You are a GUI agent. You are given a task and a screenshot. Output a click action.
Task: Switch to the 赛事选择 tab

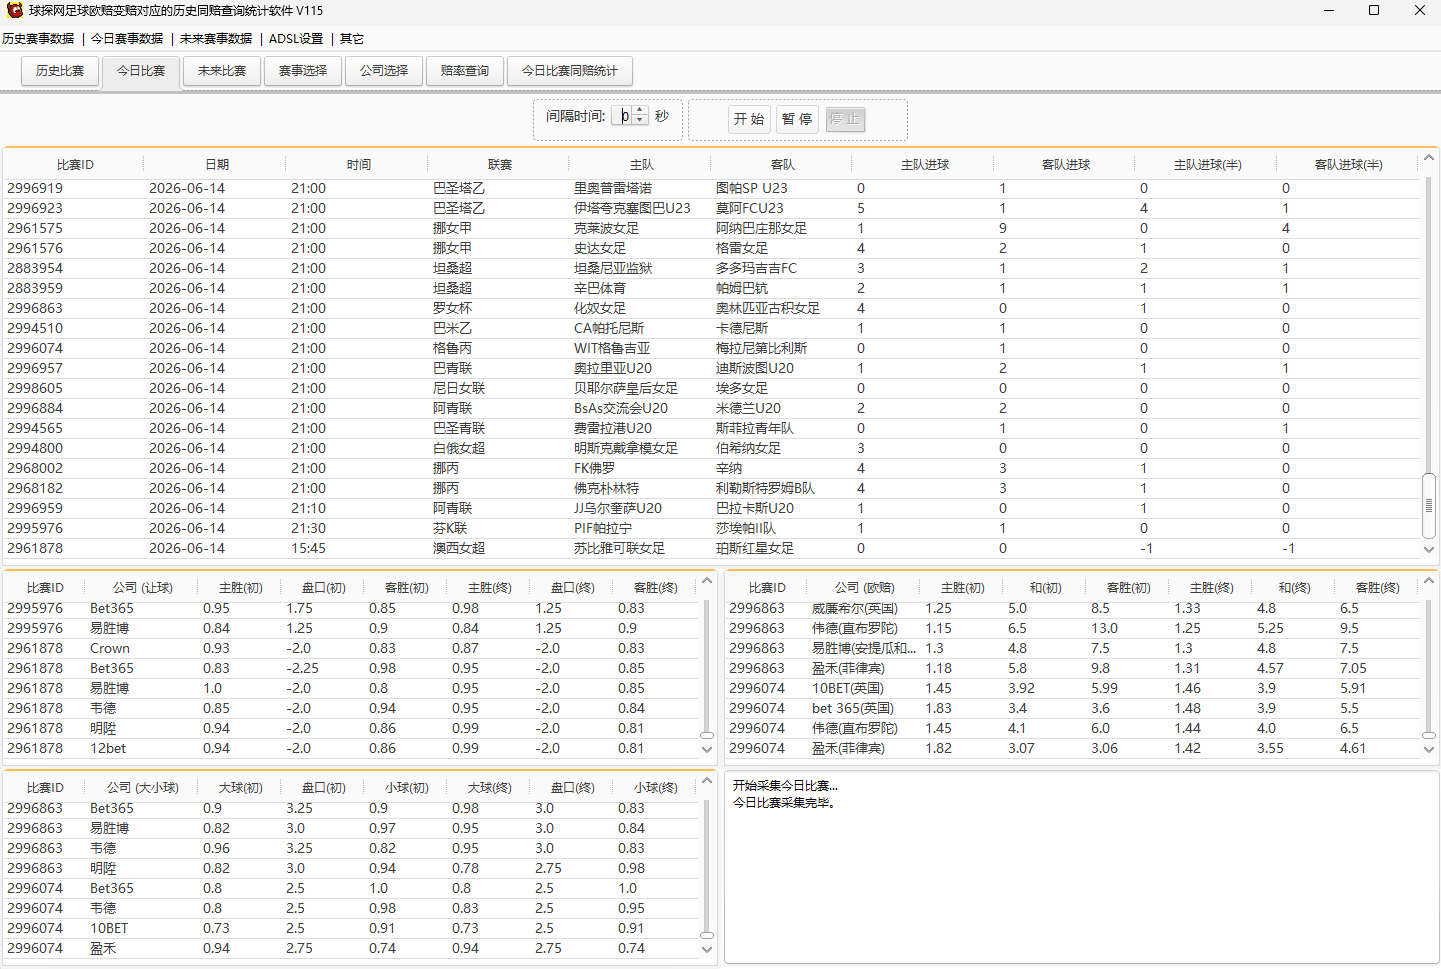coord(303,71)
